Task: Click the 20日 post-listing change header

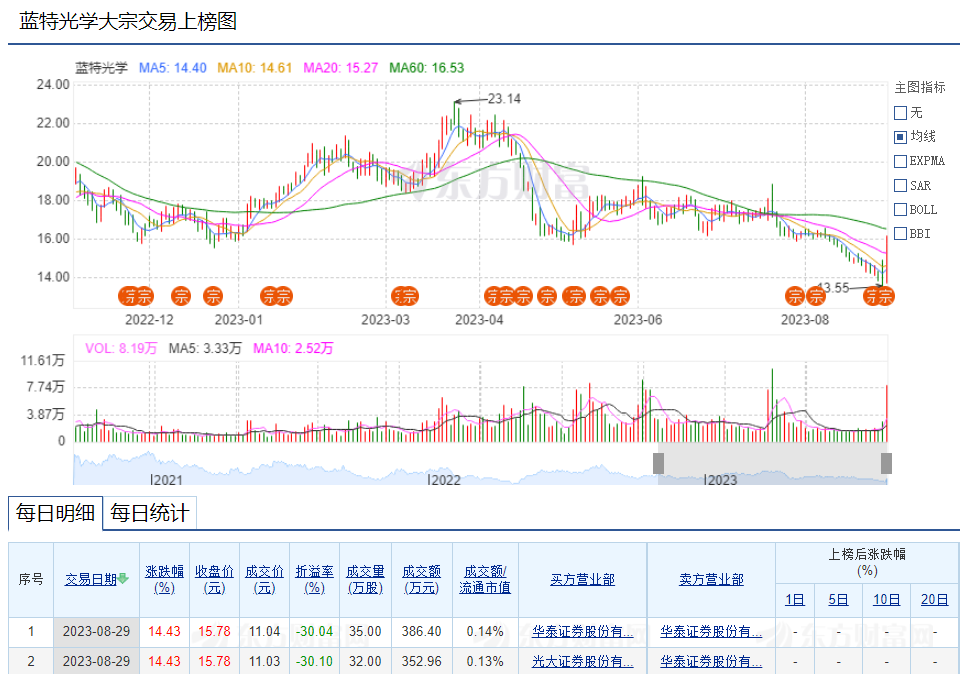Action: 934,600
